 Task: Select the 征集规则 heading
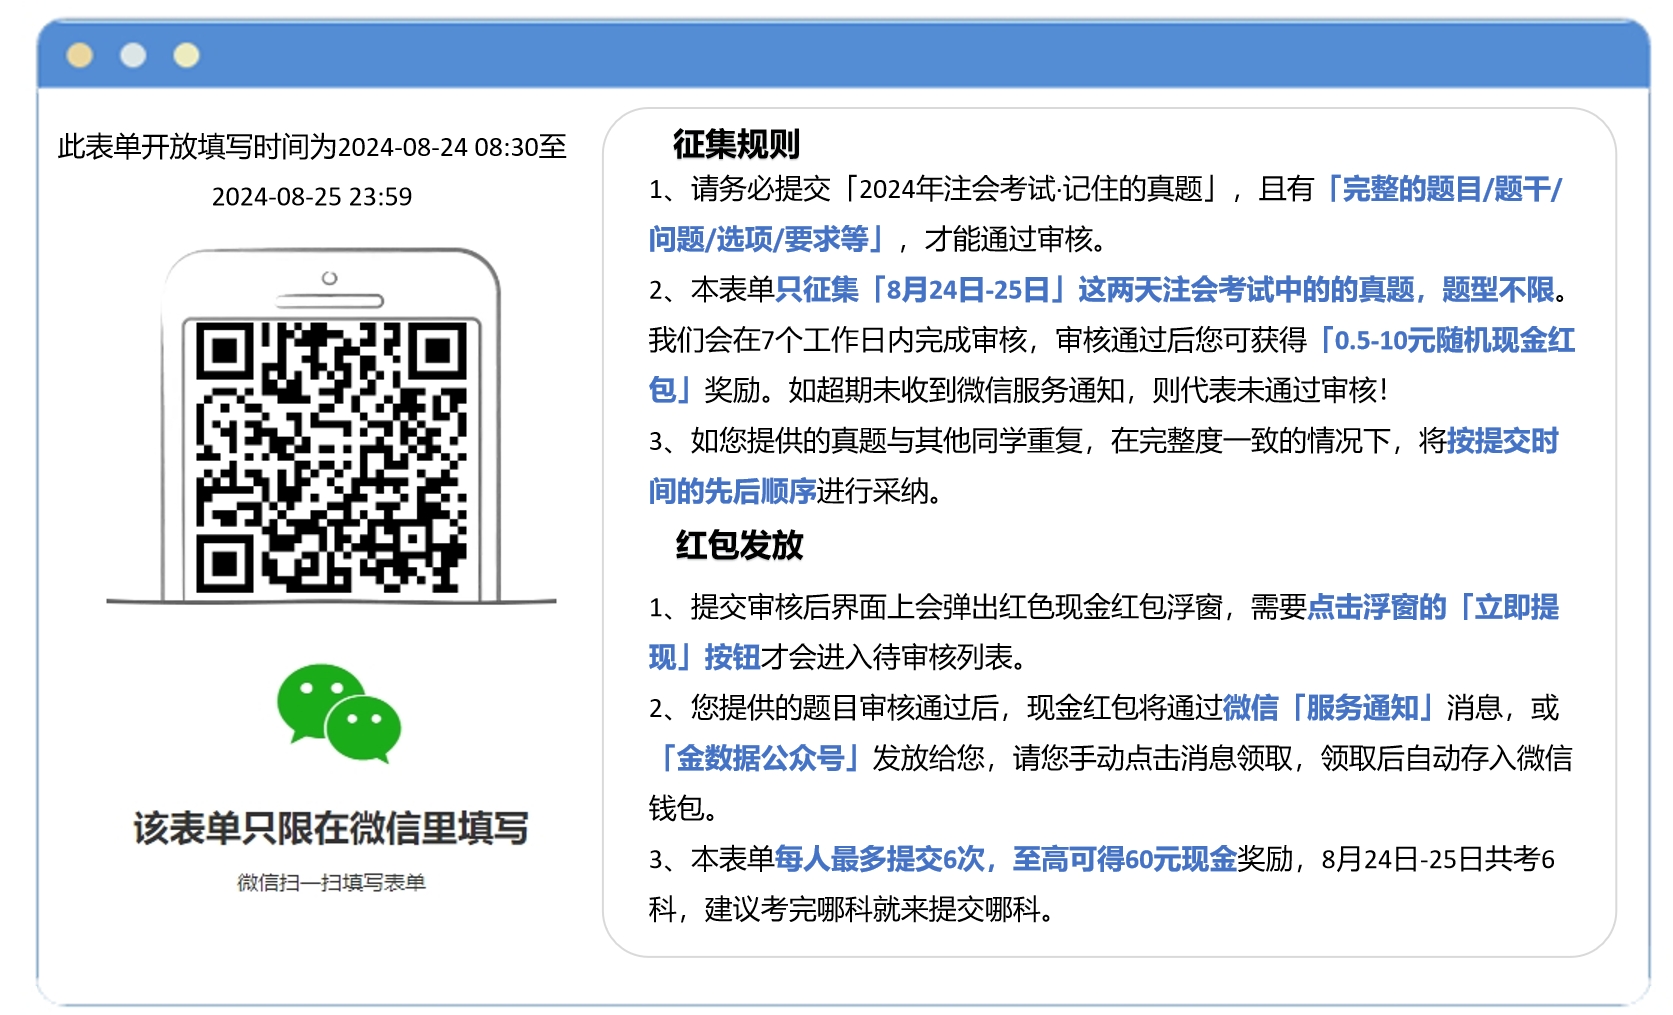tap(736, 144)
